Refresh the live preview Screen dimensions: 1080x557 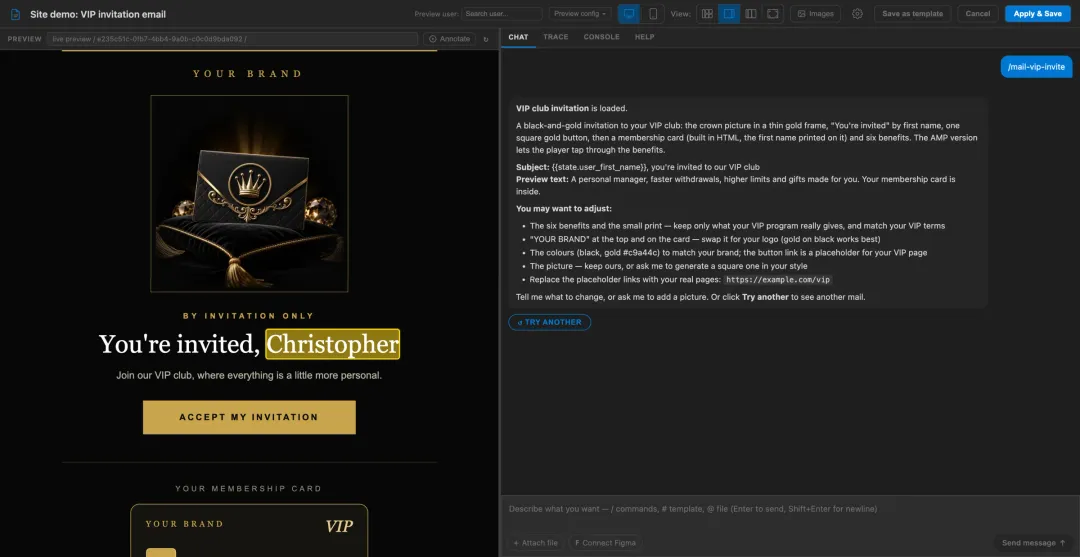(x=486, y=39)
